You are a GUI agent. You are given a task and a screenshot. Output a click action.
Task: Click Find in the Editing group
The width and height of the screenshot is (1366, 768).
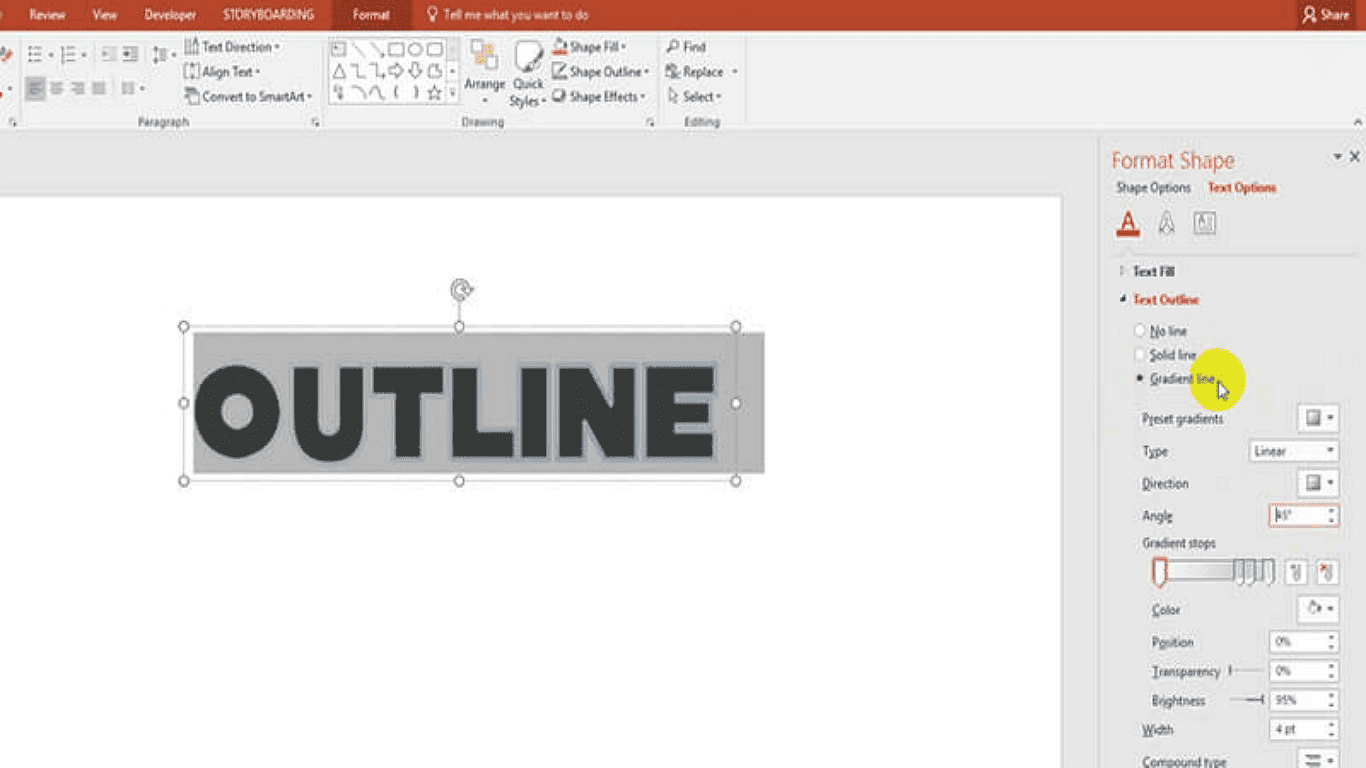pos(686,47)
